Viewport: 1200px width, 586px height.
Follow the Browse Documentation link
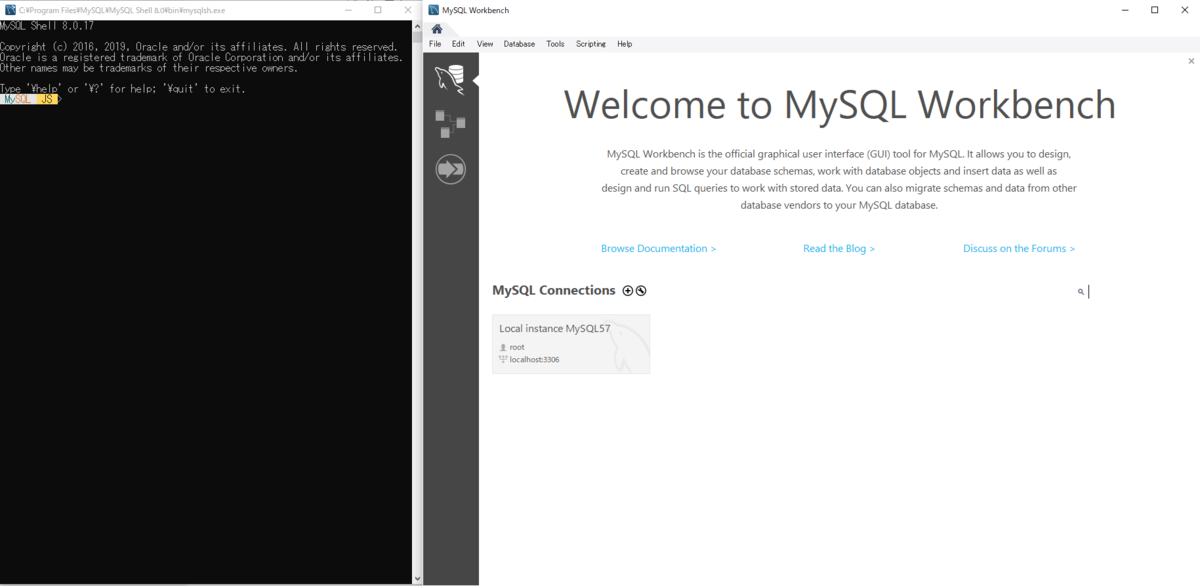click(x=658, y=248)
